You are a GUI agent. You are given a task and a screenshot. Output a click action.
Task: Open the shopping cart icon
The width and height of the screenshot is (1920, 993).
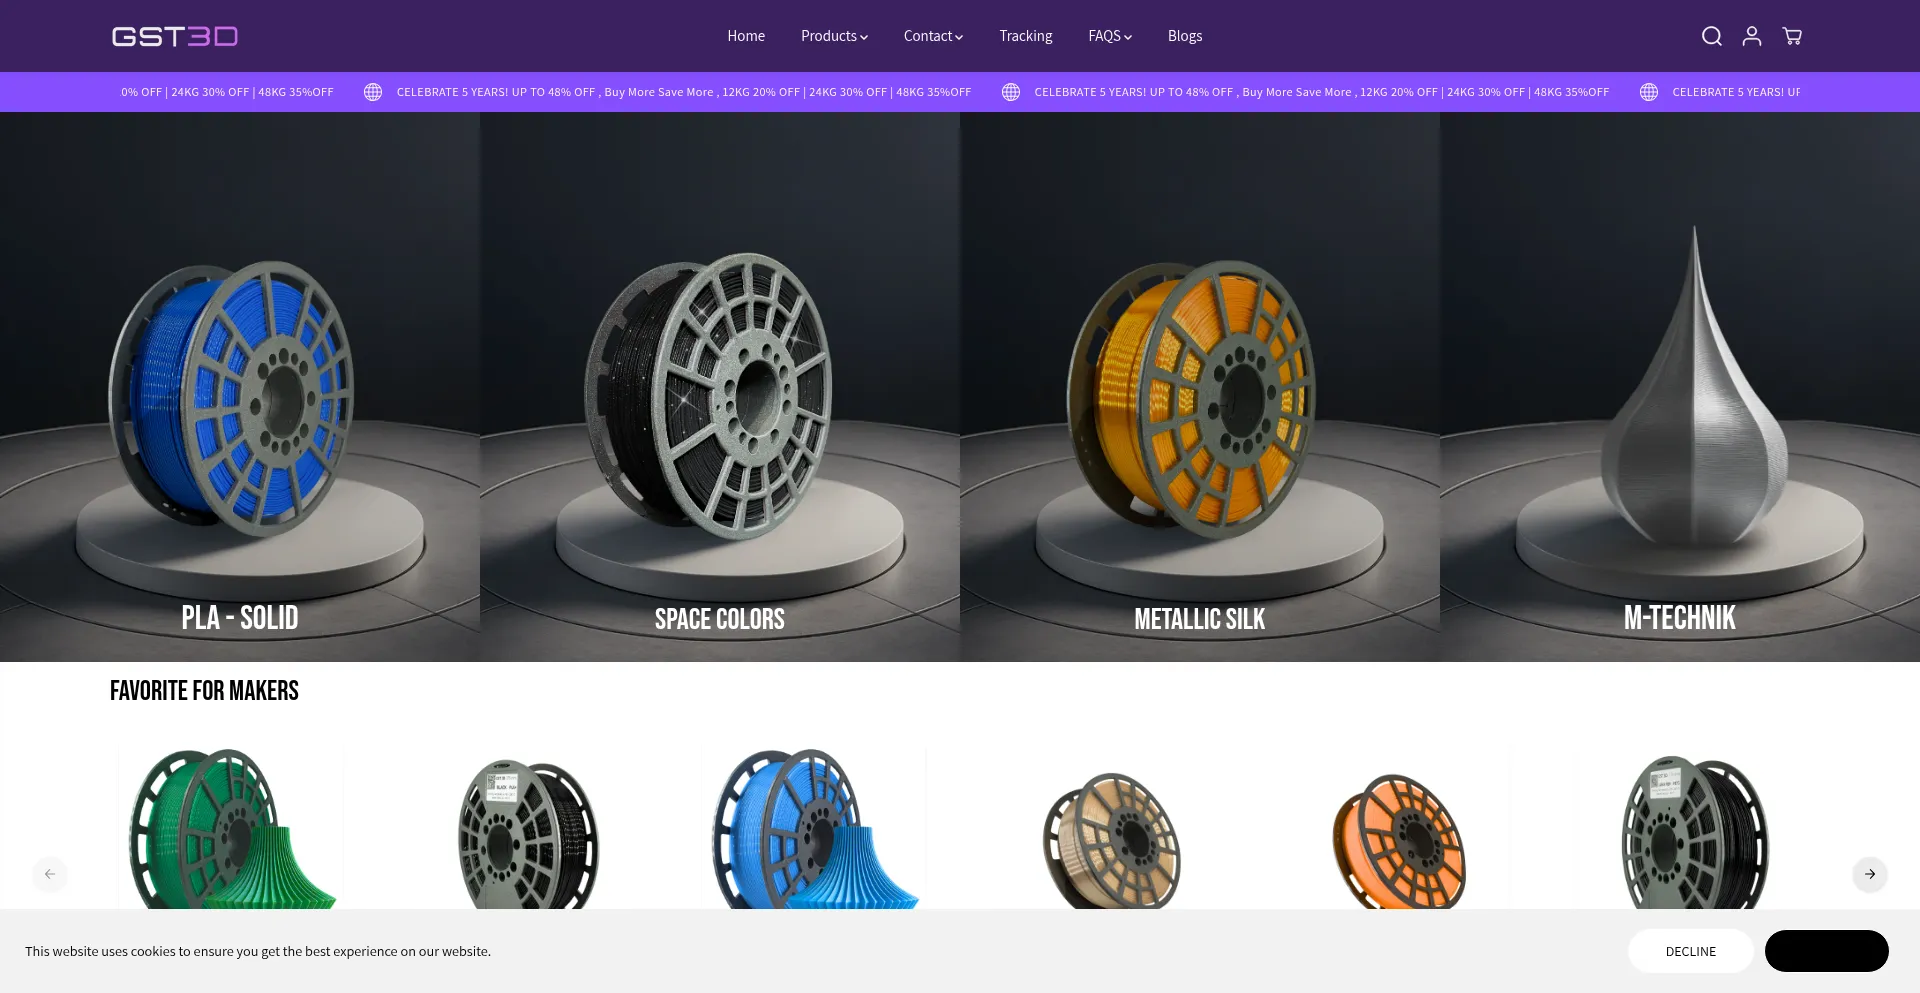[1792, 36]
